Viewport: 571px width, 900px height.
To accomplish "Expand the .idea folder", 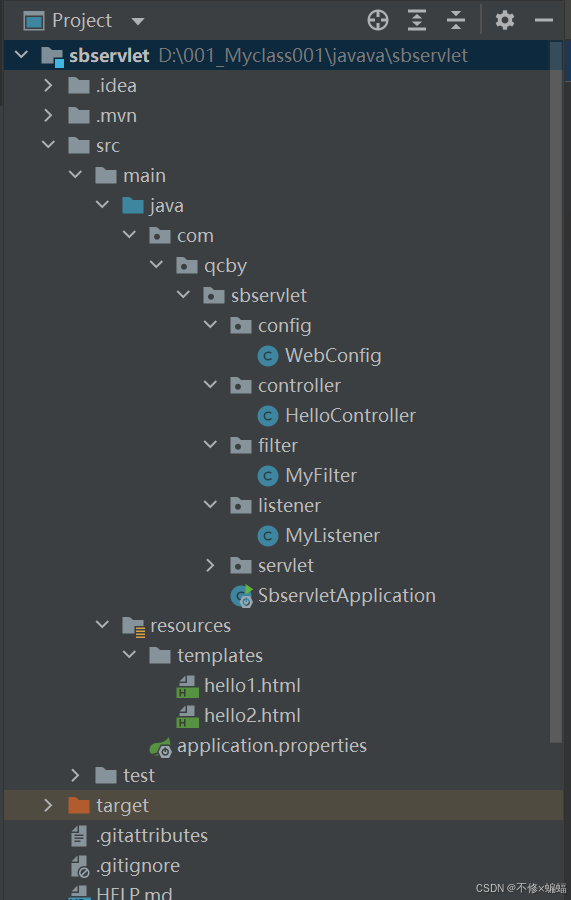I will click(49, 86).
